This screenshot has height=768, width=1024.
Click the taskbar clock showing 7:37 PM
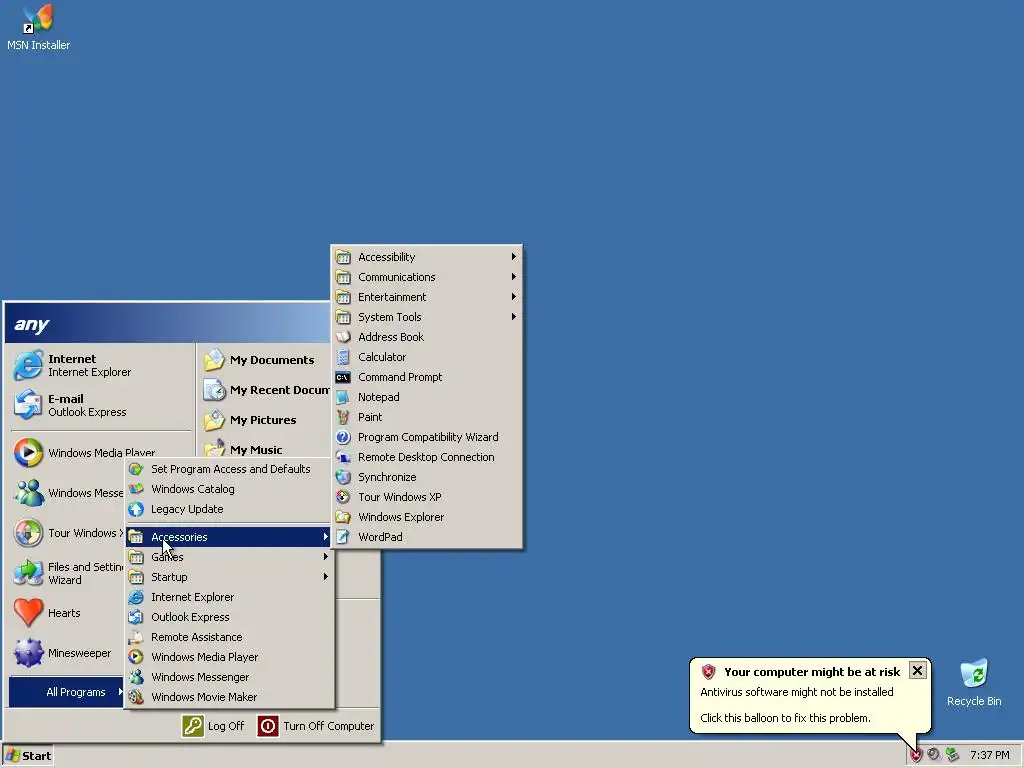click(989, 756)
